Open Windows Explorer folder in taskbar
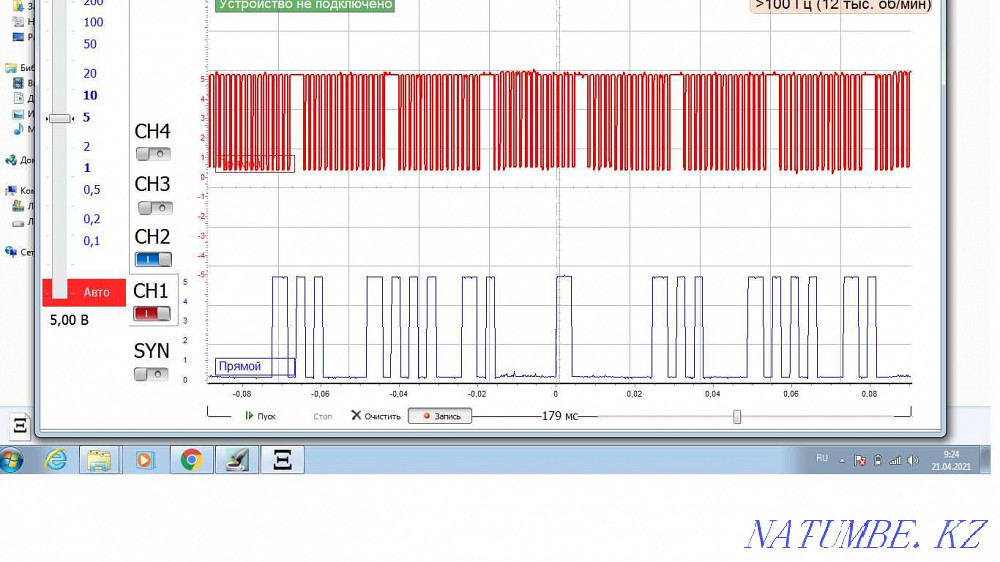1000x562 pixels. pyautogui.click(x=99, y=459)
